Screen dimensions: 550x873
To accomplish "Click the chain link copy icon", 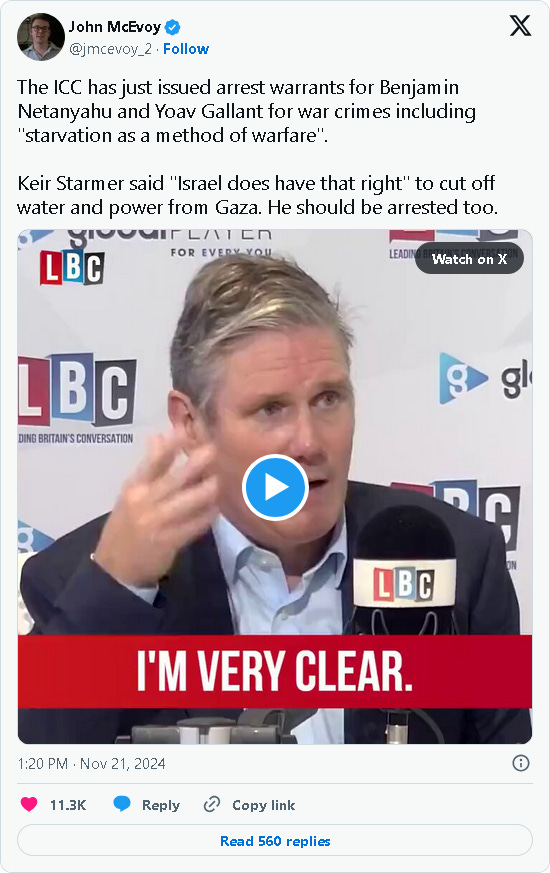I will (212, 805).
